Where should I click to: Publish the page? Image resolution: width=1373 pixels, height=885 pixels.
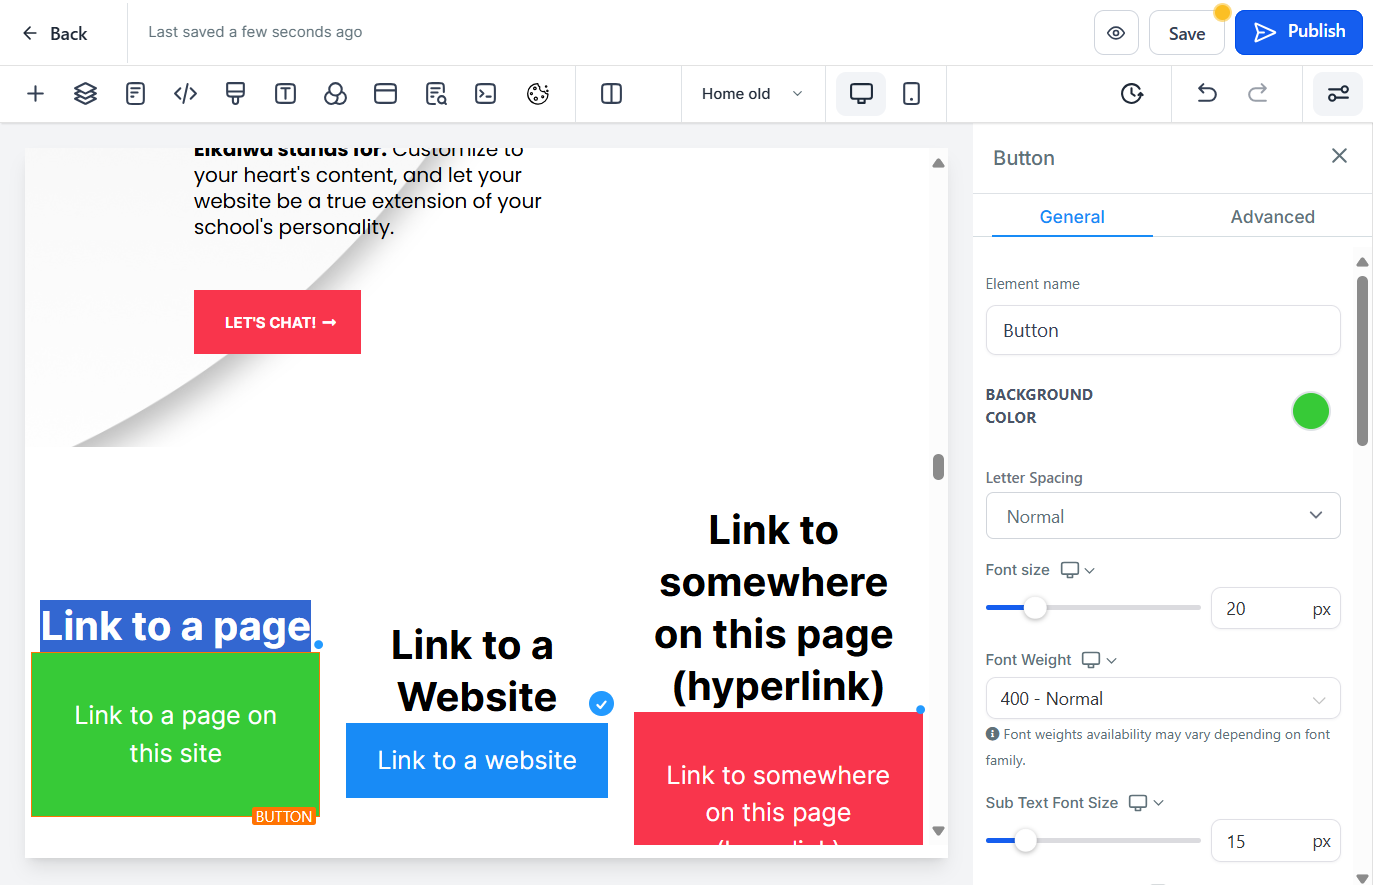(1299, 32)
